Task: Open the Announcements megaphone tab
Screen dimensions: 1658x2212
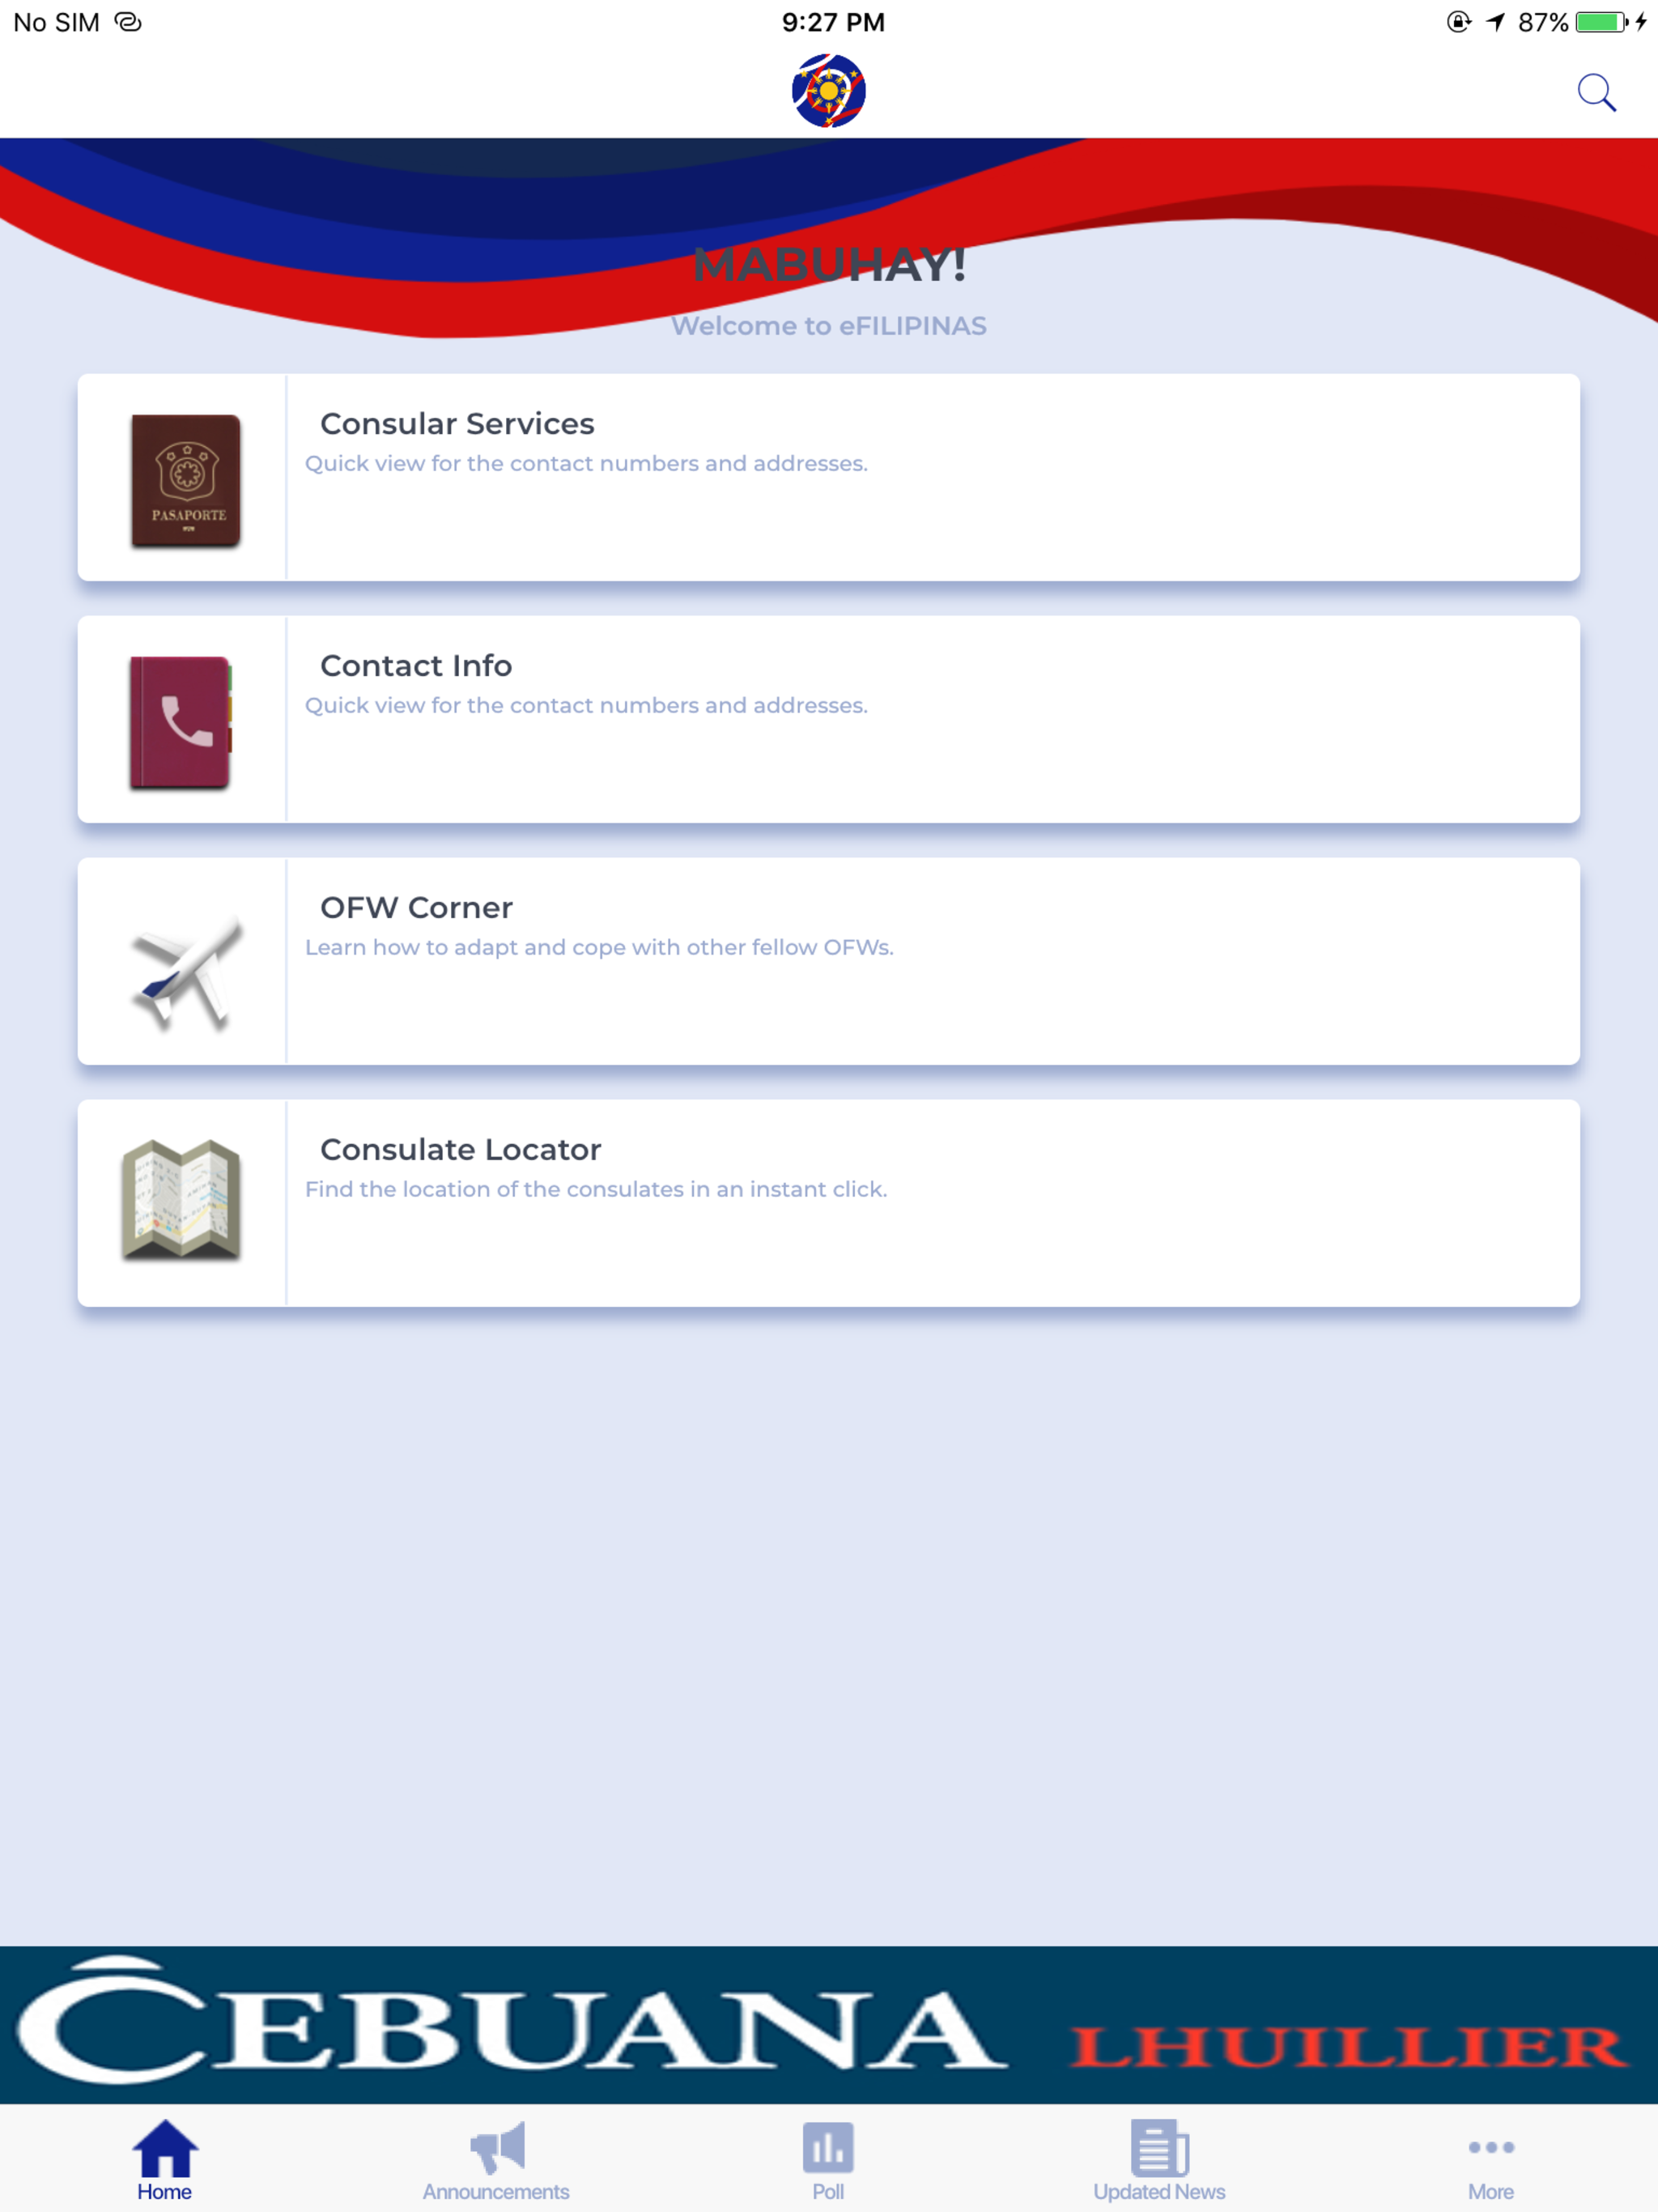Action: point(496,2160)
